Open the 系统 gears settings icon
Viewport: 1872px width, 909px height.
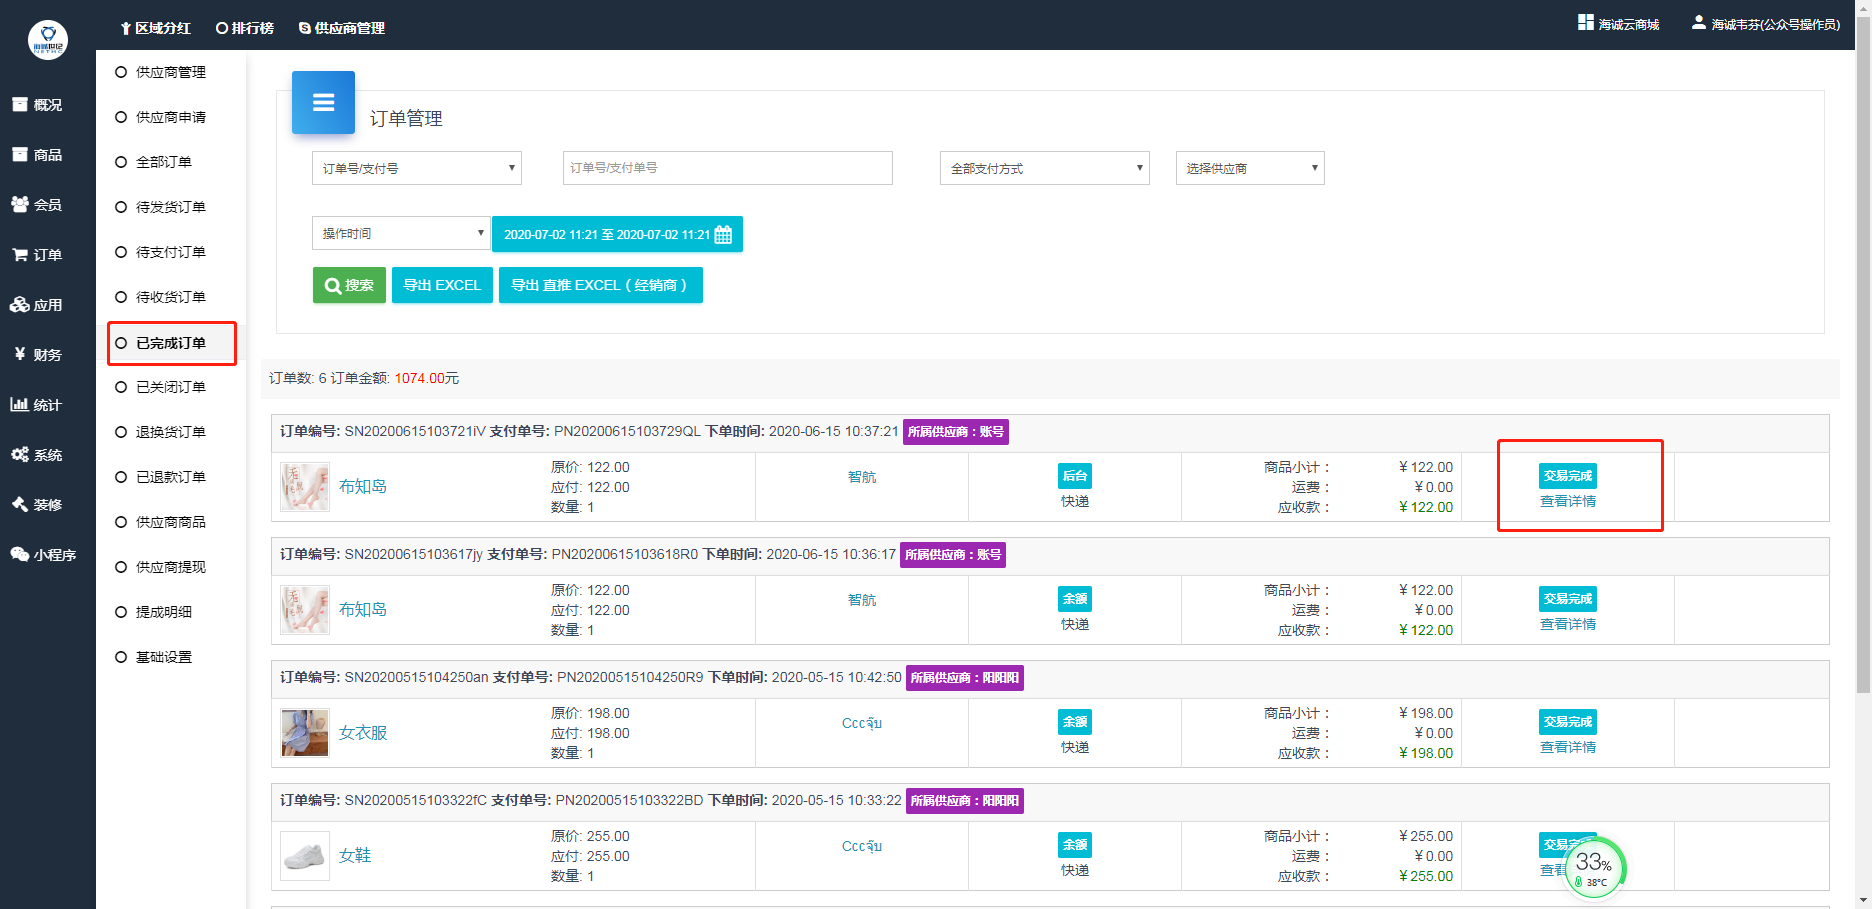(x=20, y=455)
